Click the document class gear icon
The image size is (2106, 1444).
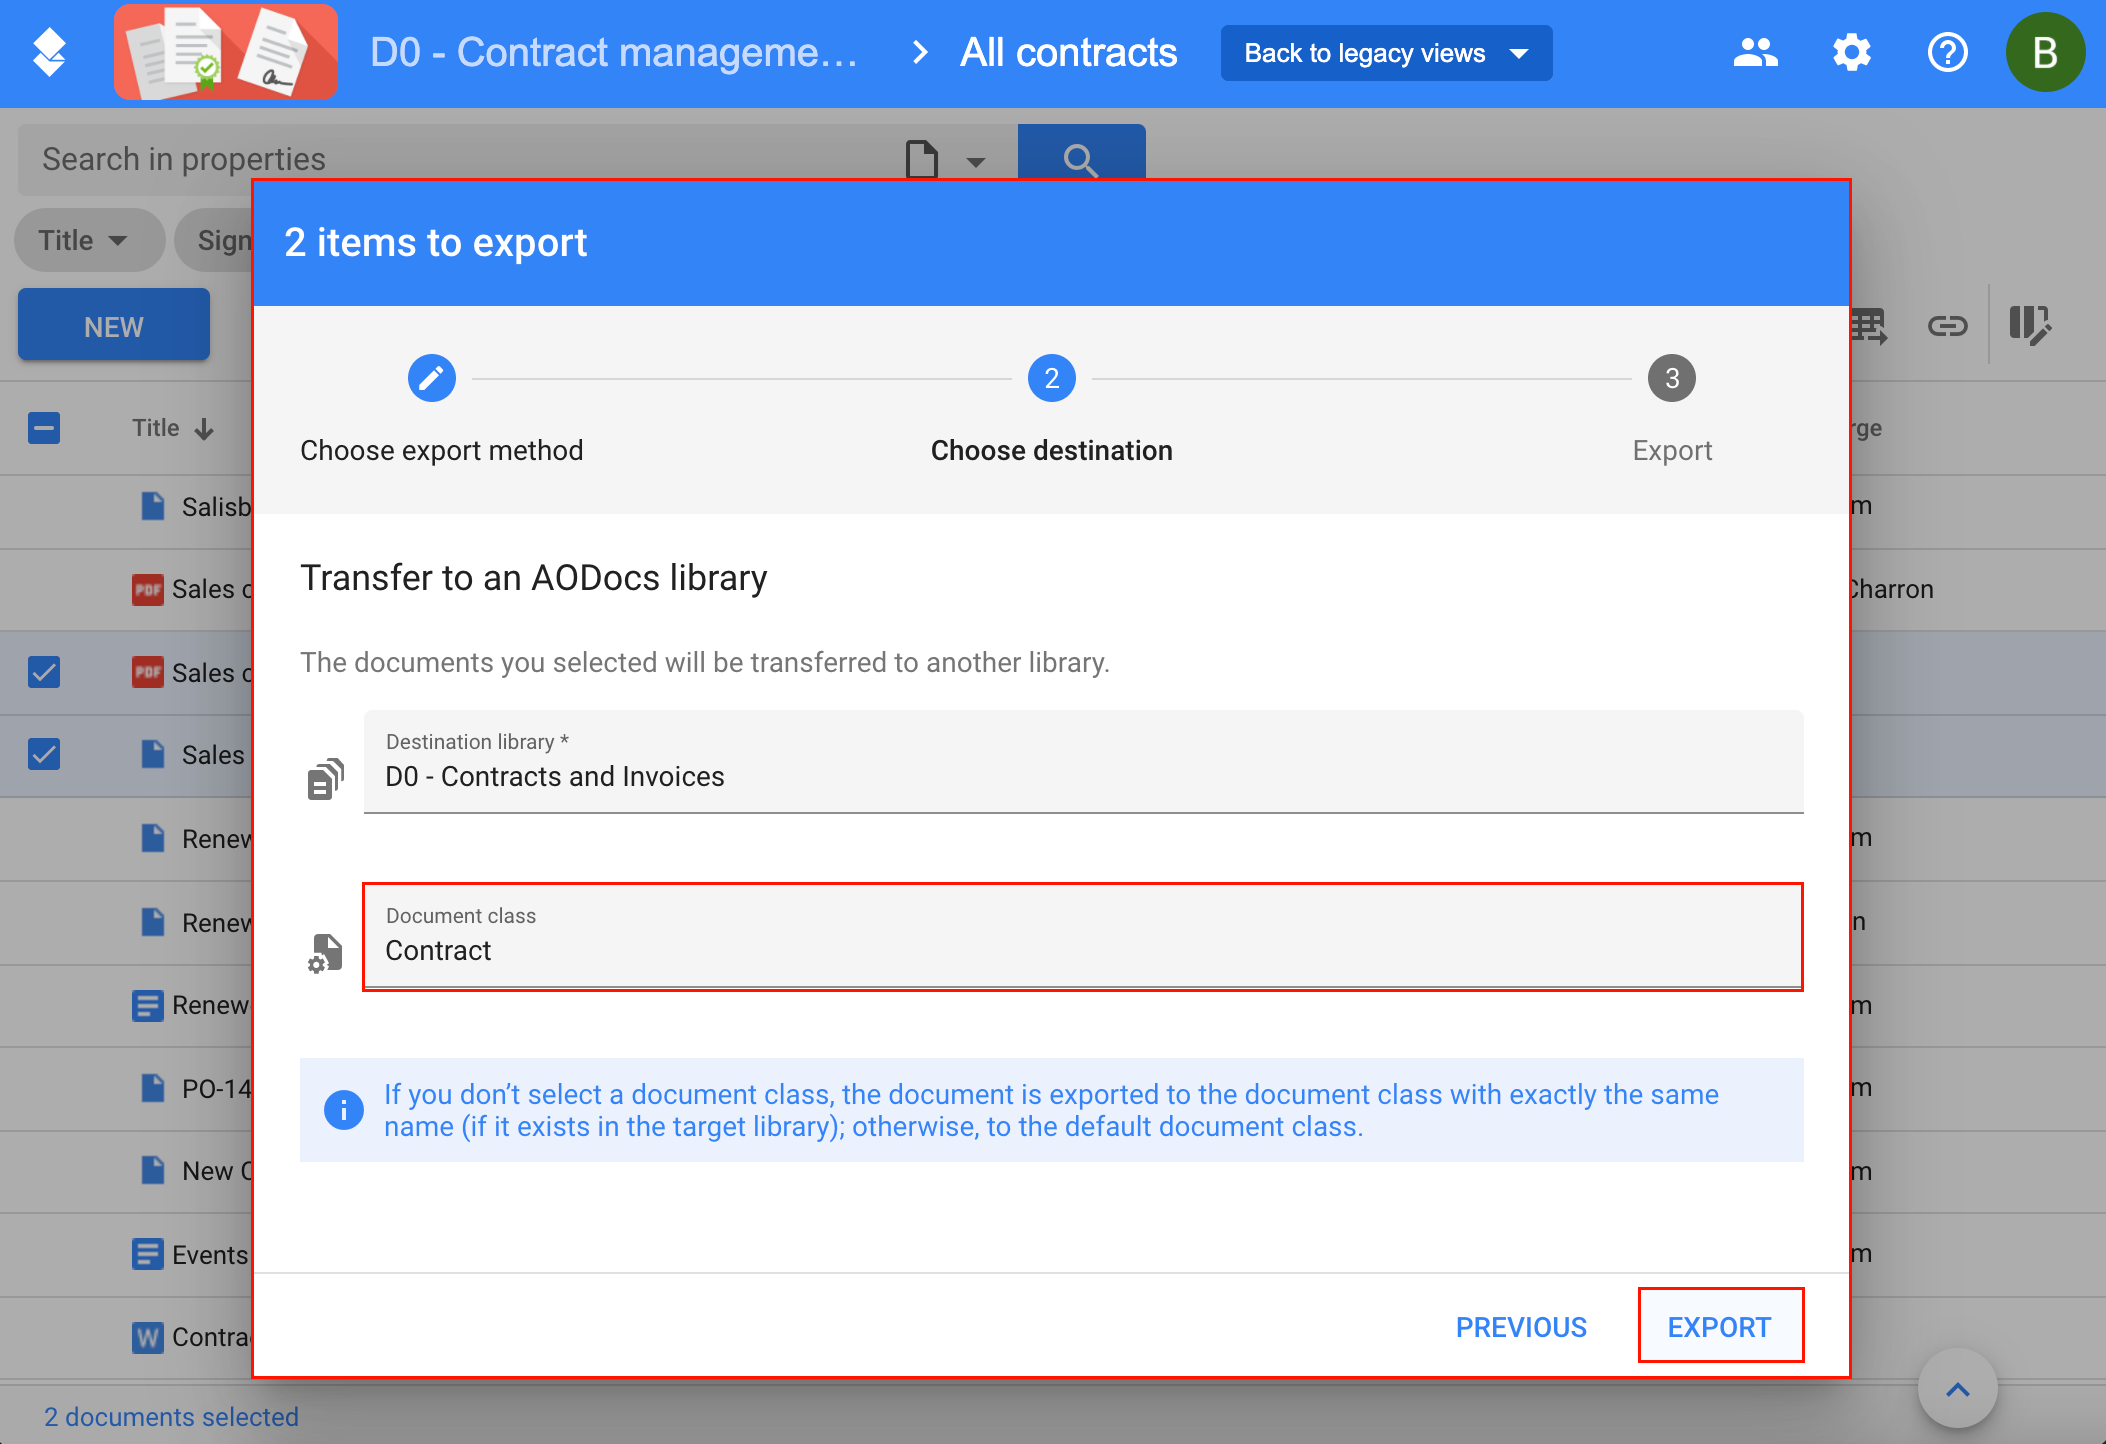click(325, 953)
